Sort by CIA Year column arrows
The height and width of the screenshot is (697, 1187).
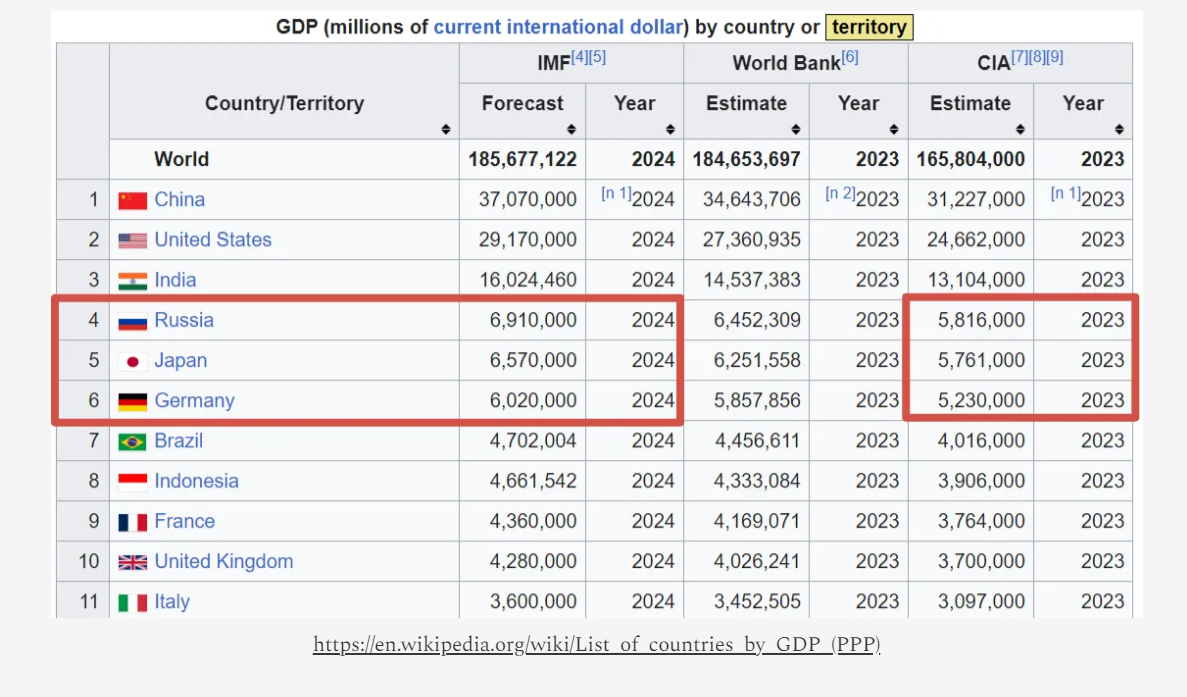tap(1119, 129)
